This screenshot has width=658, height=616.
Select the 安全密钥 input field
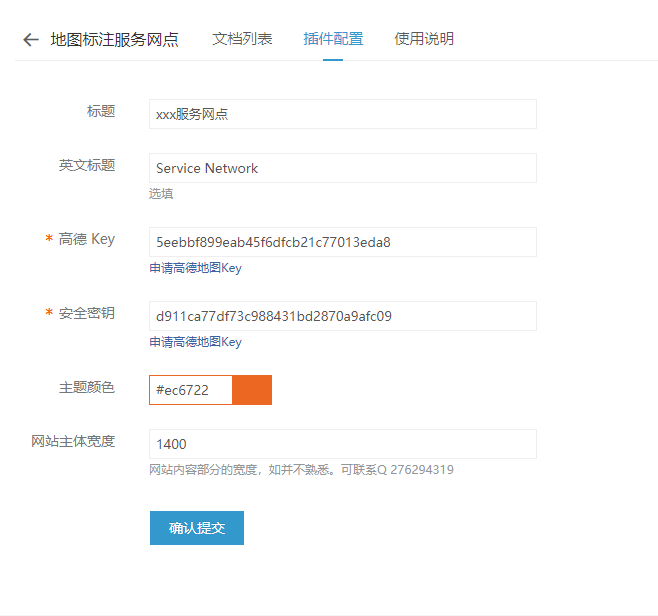(x=343, y=316)
